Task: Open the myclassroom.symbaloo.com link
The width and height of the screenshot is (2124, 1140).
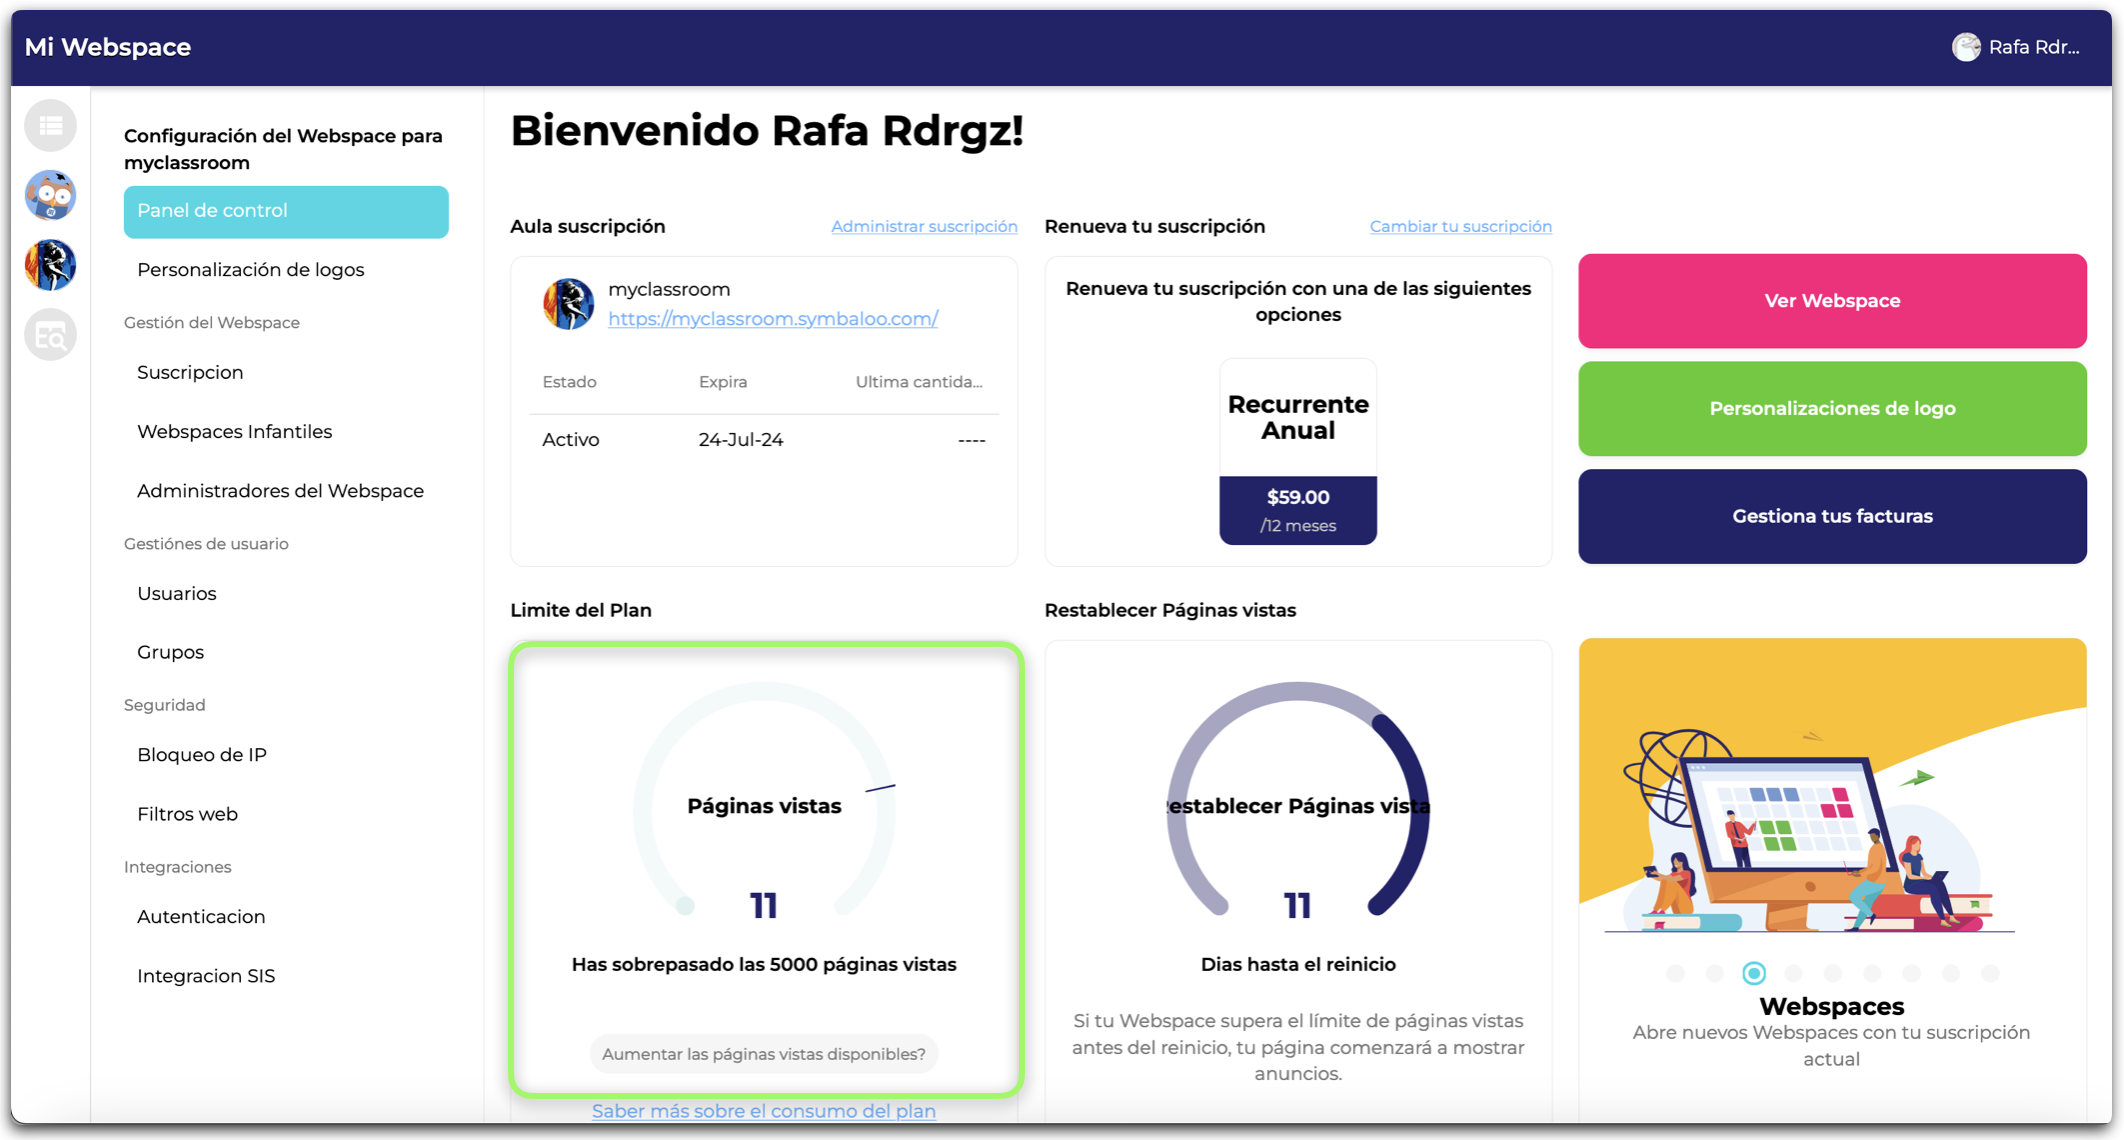Action: pos(773,319)
